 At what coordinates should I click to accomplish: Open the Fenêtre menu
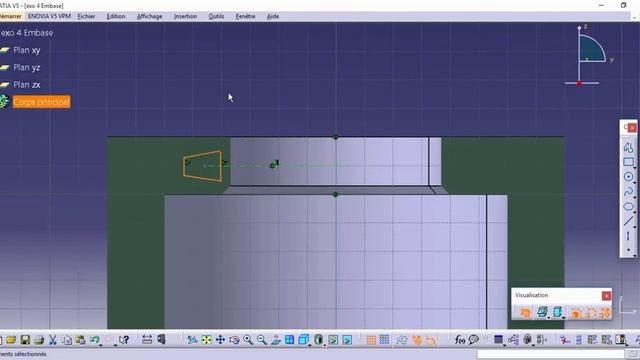tap(245, 16)
